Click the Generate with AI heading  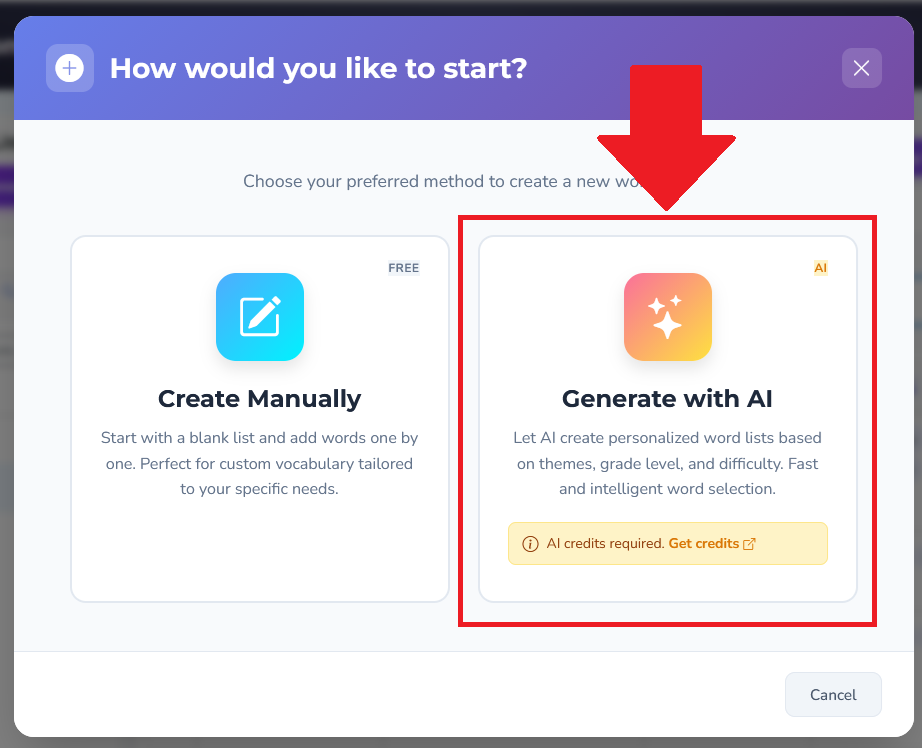(x=667, y=398)
